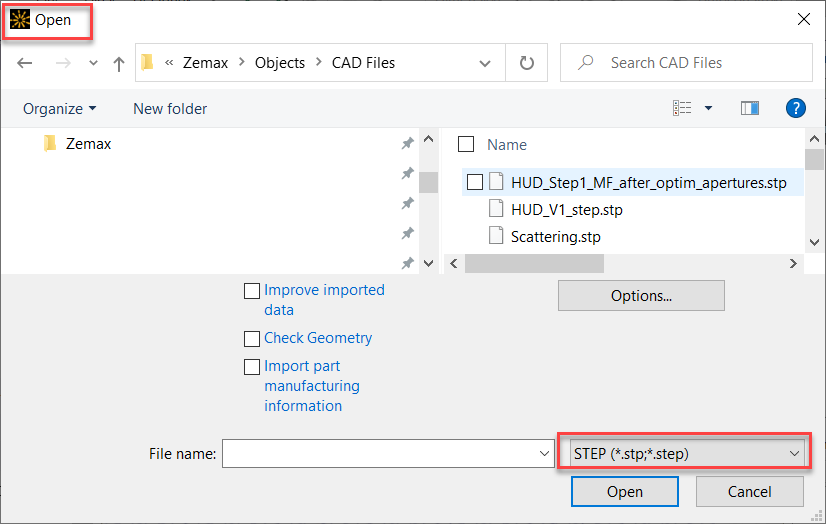Refresh the CAD Files folder listing
Image resolution: width=826 pixels, height=524 pixels.
pos(526,63)
